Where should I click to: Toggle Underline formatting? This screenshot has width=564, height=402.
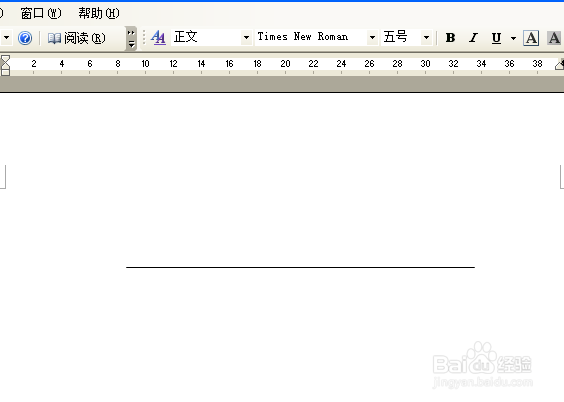pos(496,38)
